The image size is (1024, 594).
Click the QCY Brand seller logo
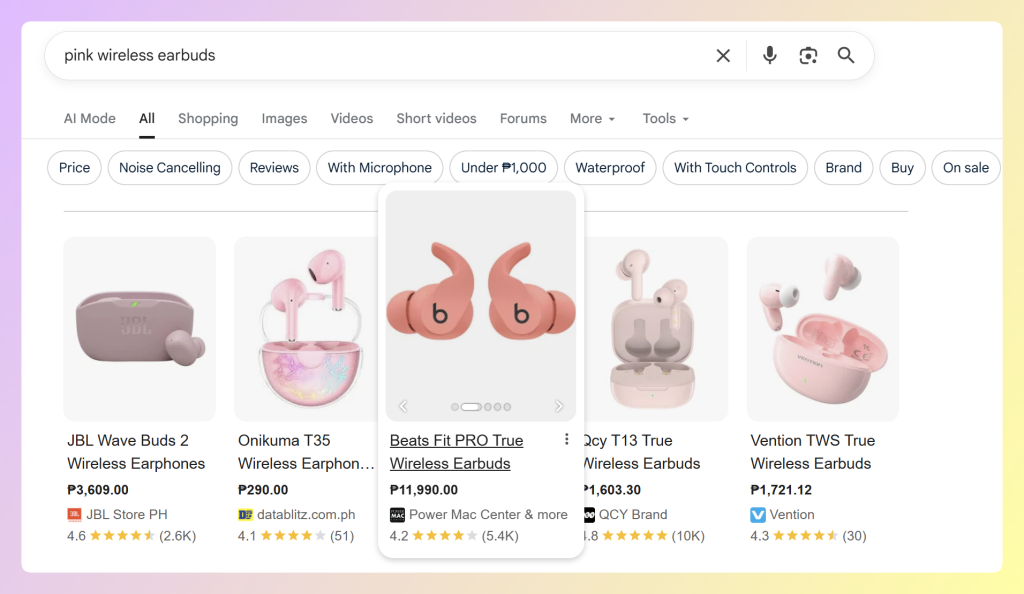point(589,514)
